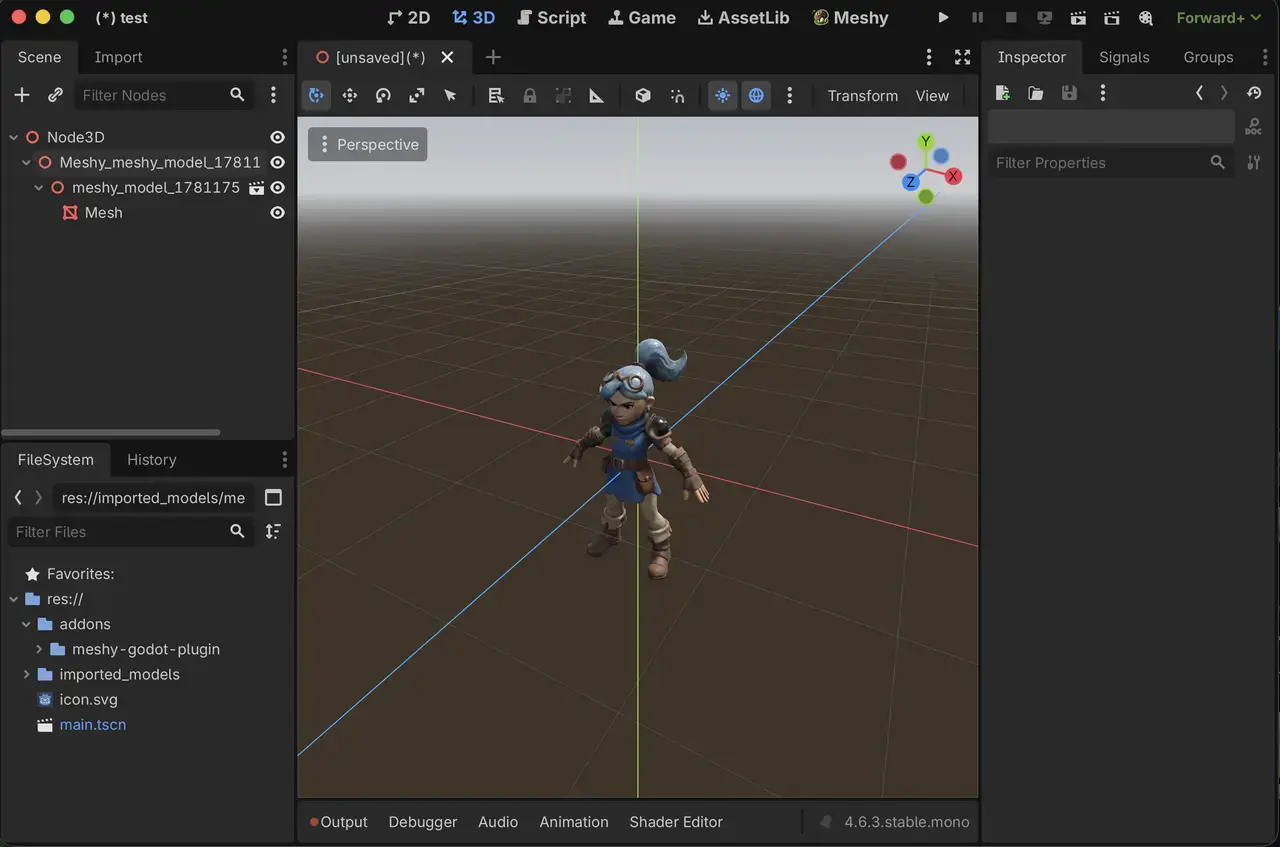1280x847 pixels.
Task: Switch to the Script workspace
Action: pos(551,18)
